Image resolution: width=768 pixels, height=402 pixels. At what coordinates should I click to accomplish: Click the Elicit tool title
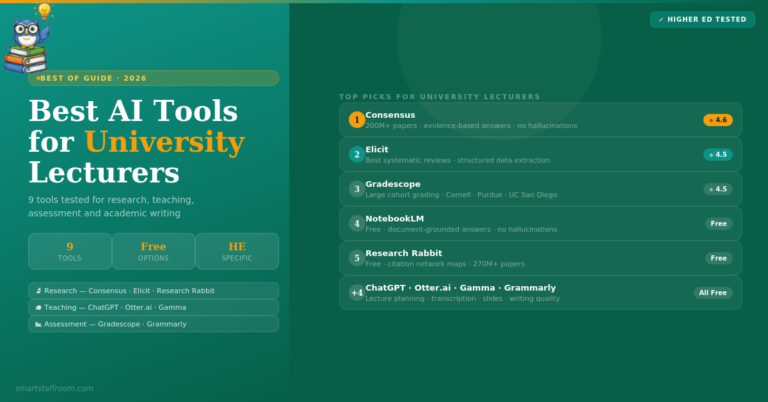point(377,150)
